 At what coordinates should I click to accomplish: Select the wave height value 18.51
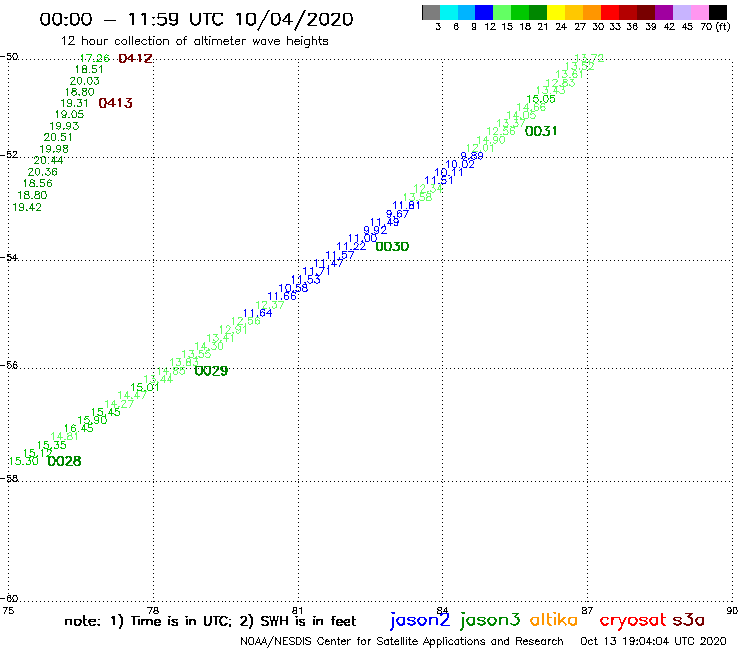[89, 69]
